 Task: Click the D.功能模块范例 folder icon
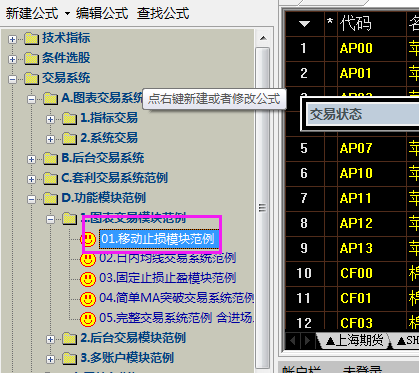[x=51, y=199]
